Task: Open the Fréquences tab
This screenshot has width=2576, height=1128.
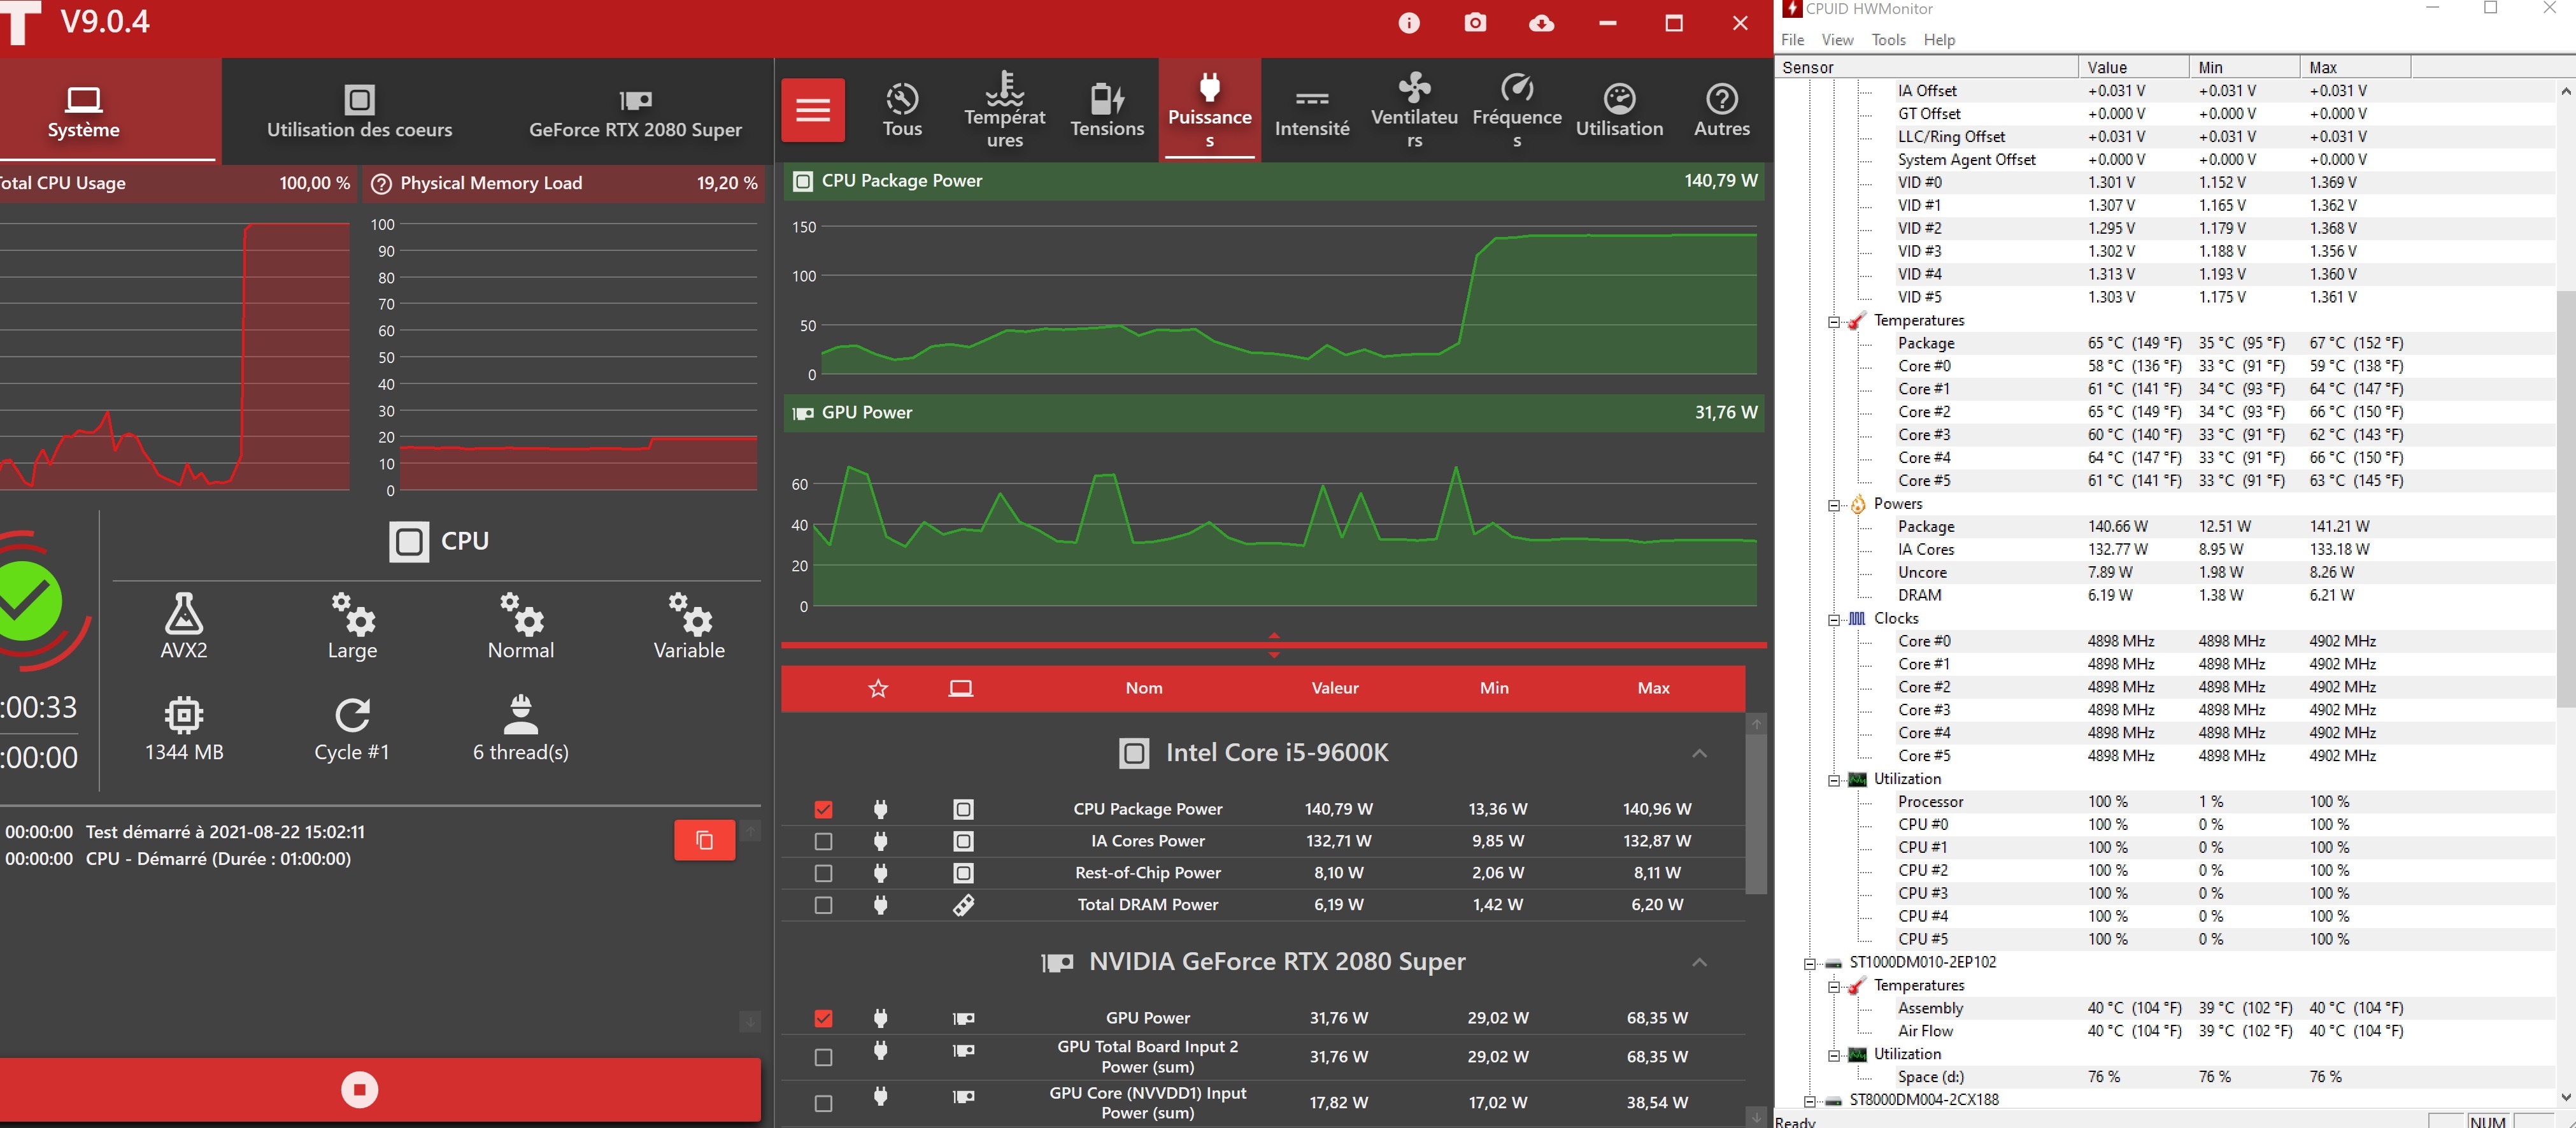Action: [x=1516, y=110]
